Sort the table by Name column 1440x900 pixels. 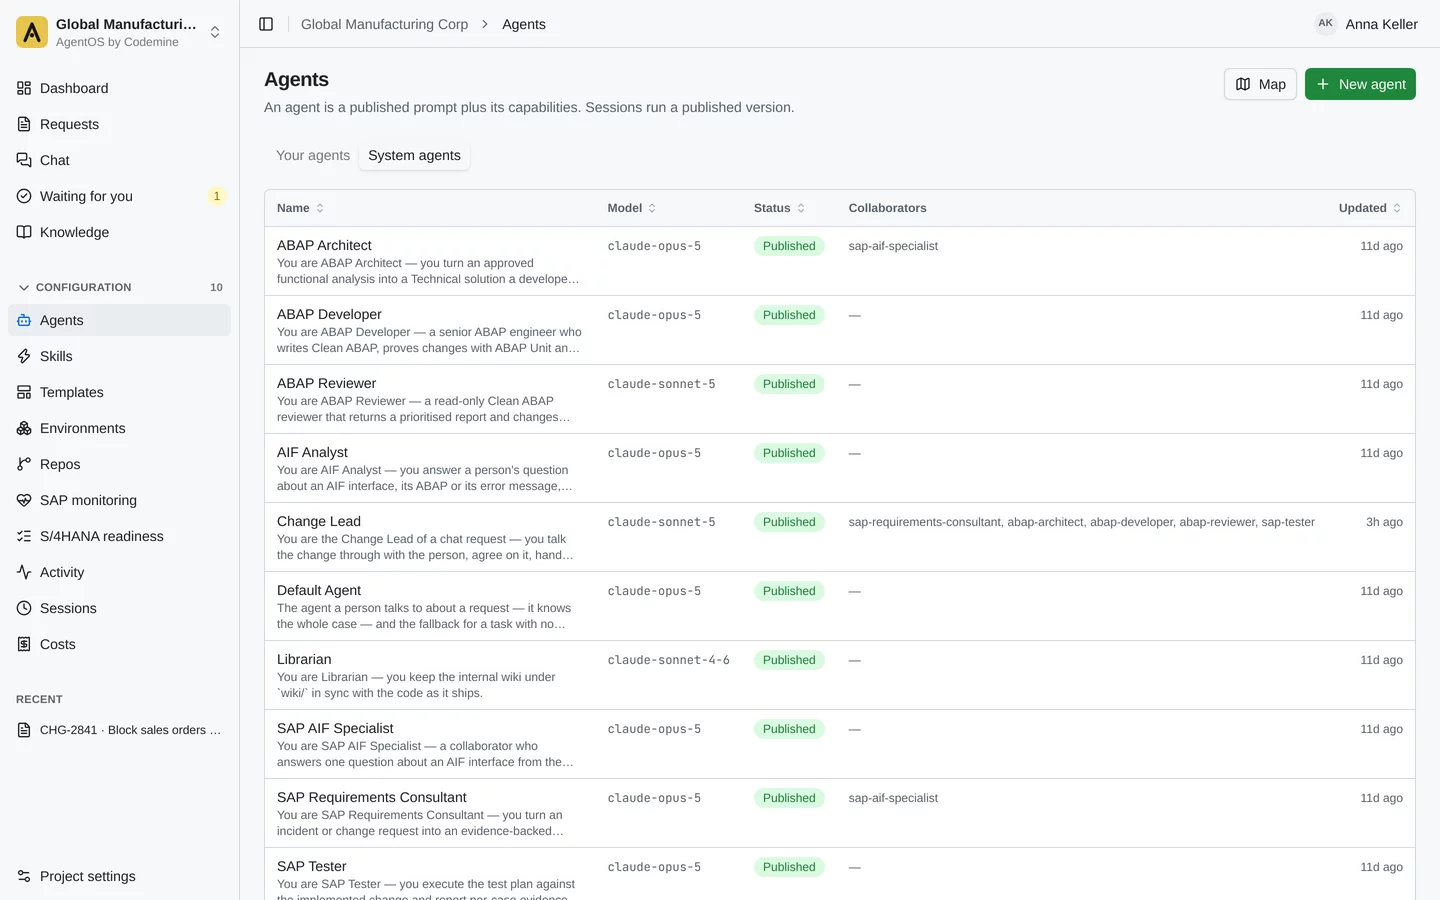tap(300, 208)
